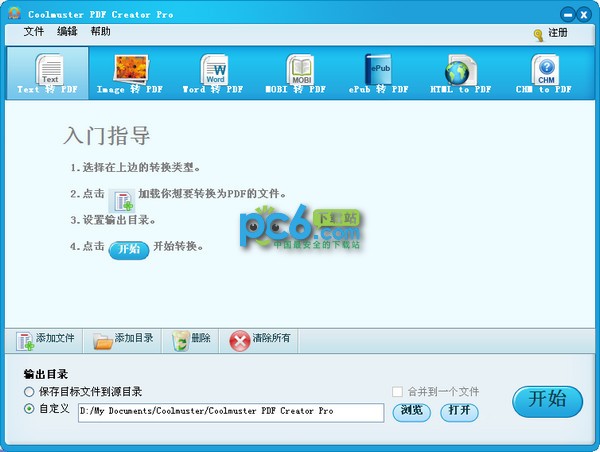This screenshot has height=452, width=600.
Task: Select the Word to PDF conversion mode
Action: [213, 73]
